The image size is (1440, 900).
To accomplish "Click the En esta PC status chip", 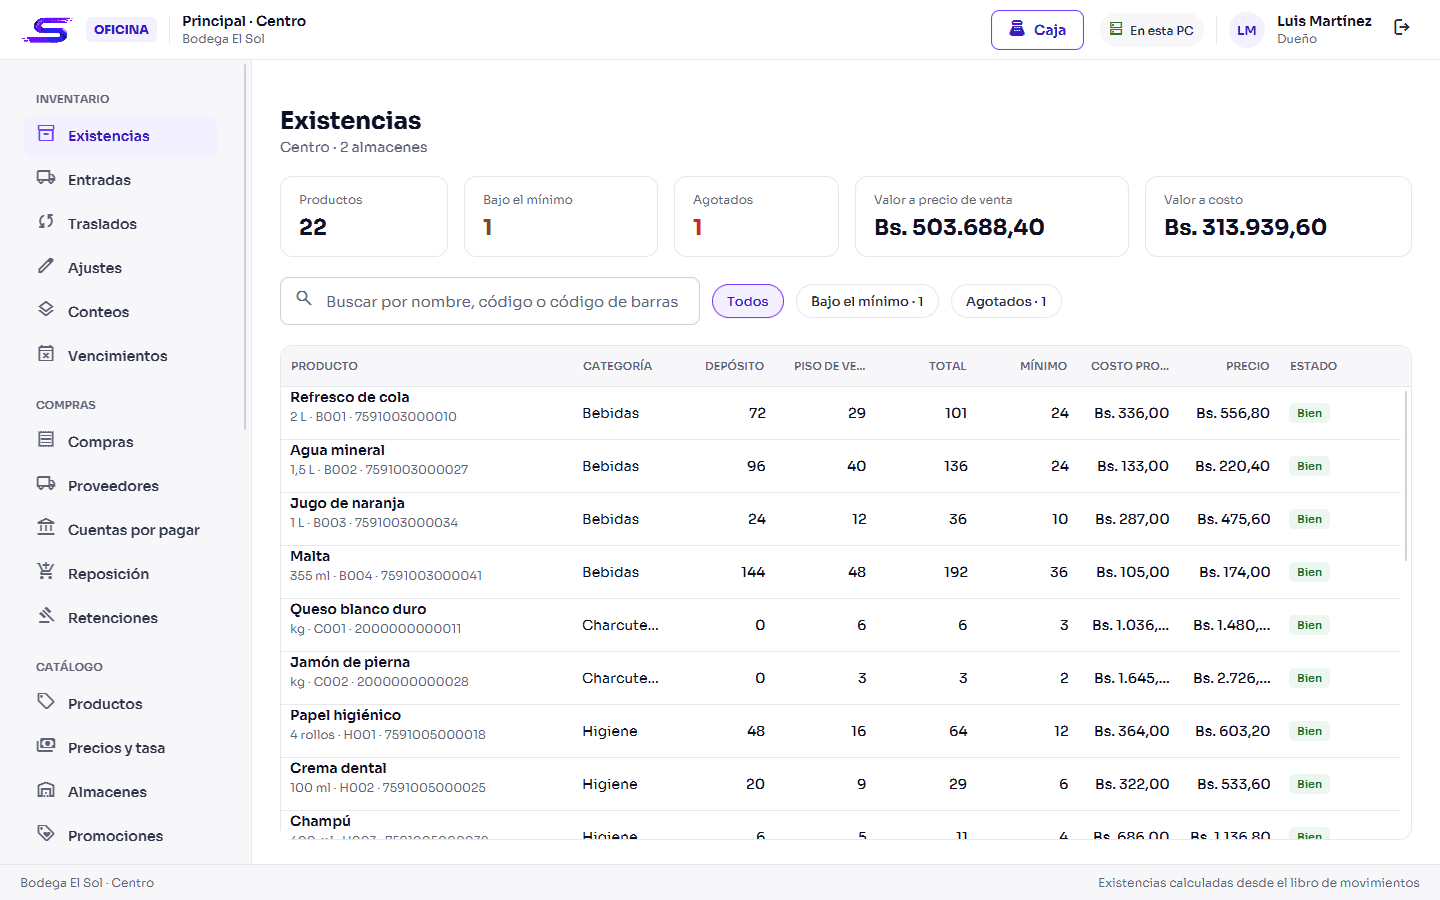I will (1151, 30).
